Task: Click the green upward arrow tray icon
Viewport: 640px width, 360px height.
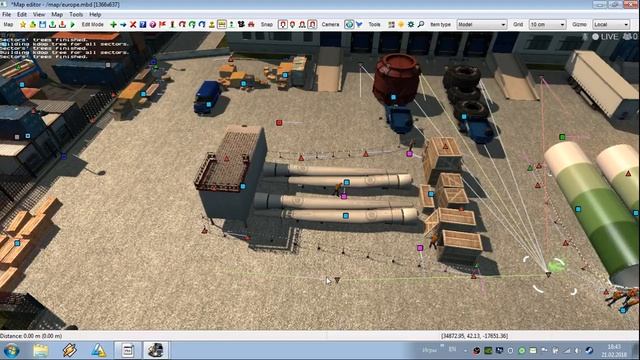Action: point(52,25)
